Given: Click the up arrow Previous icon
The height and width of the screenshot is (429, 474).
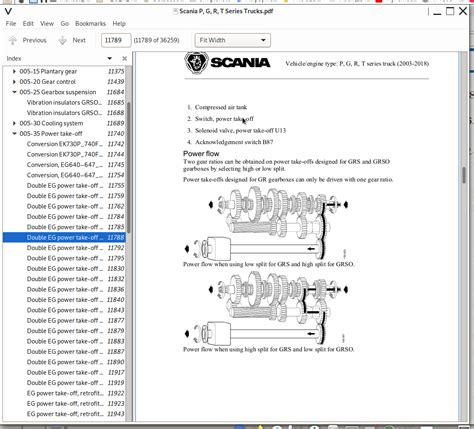Looking at the screenshot, I should coord(13,40).
